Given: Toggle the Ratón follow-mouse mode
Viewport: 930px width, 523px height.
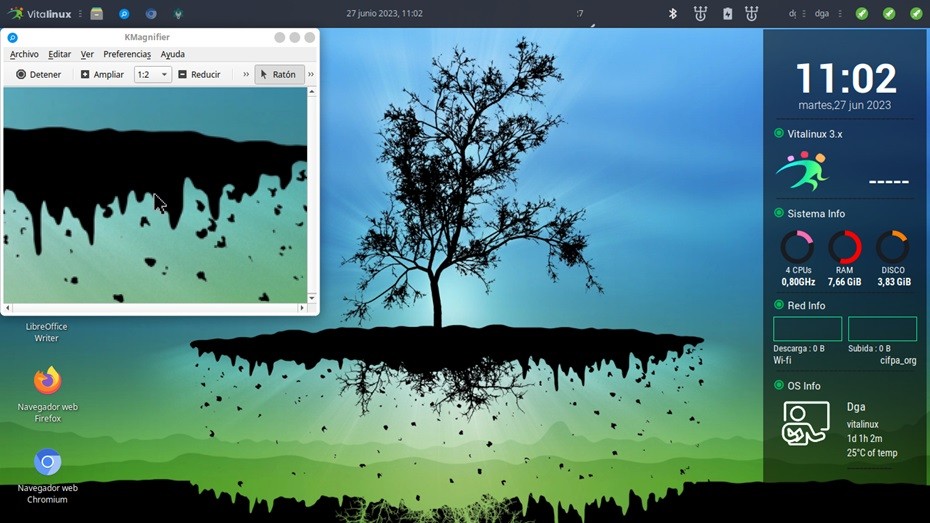Looking at the screenshot, I should coord(279,74).
